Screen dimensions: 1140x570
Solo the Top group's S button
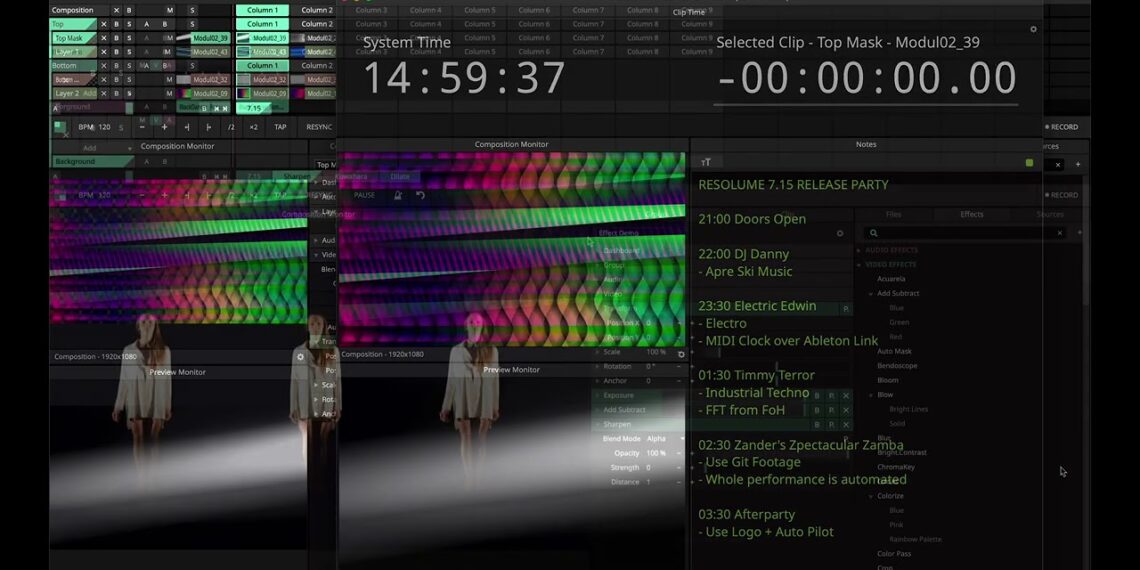pos(129,24)
